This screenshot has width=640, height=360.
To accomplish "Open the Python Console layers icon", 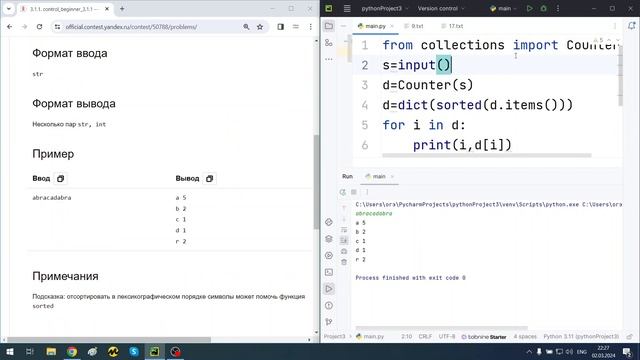I will tap(329, 239).
